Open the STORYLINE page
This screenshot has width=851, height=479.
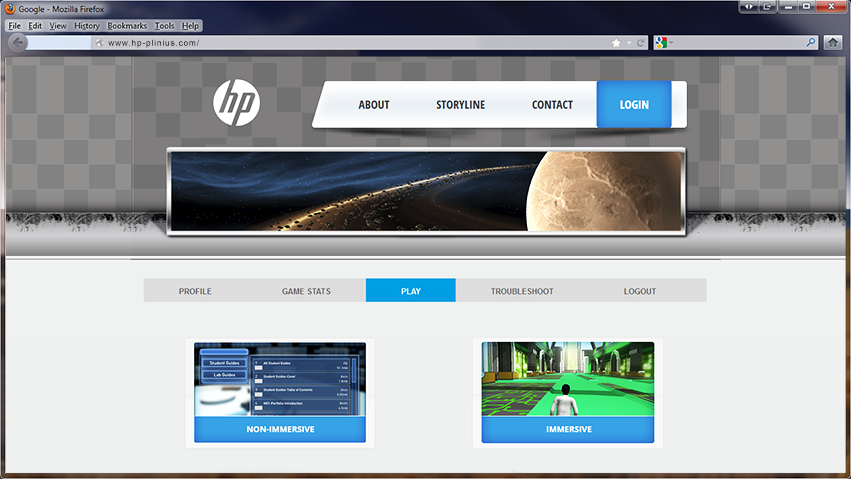(461, 105)
